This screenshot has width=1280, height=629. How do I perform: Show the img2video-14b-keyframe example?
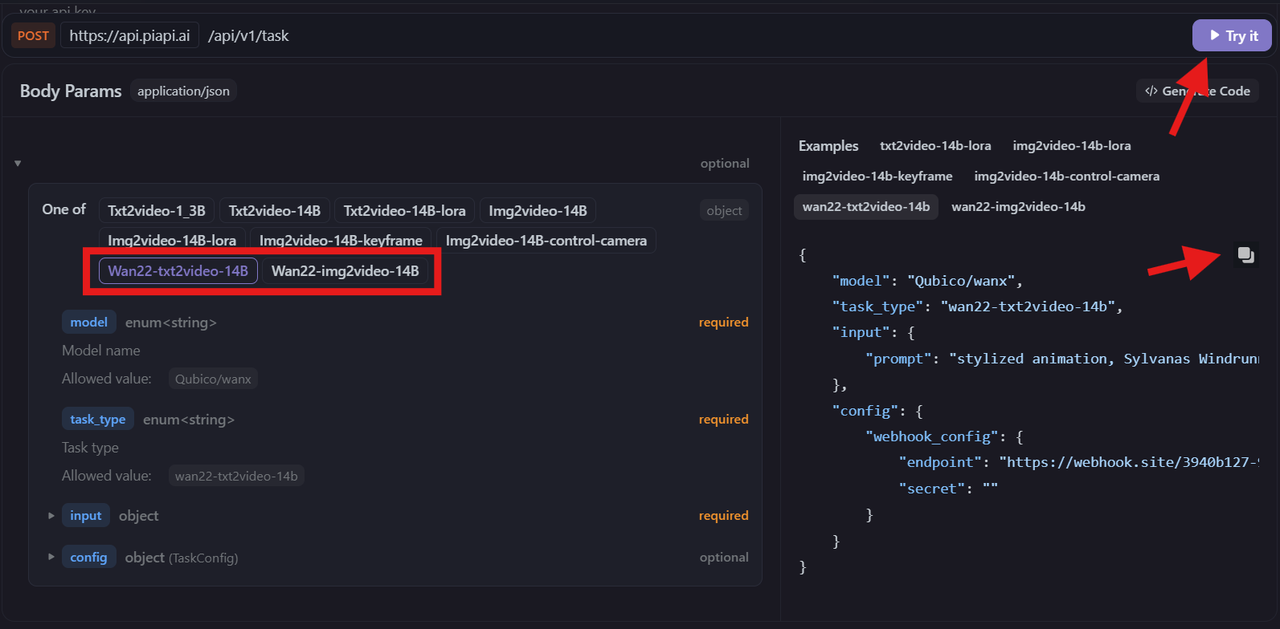pos(877,176)
